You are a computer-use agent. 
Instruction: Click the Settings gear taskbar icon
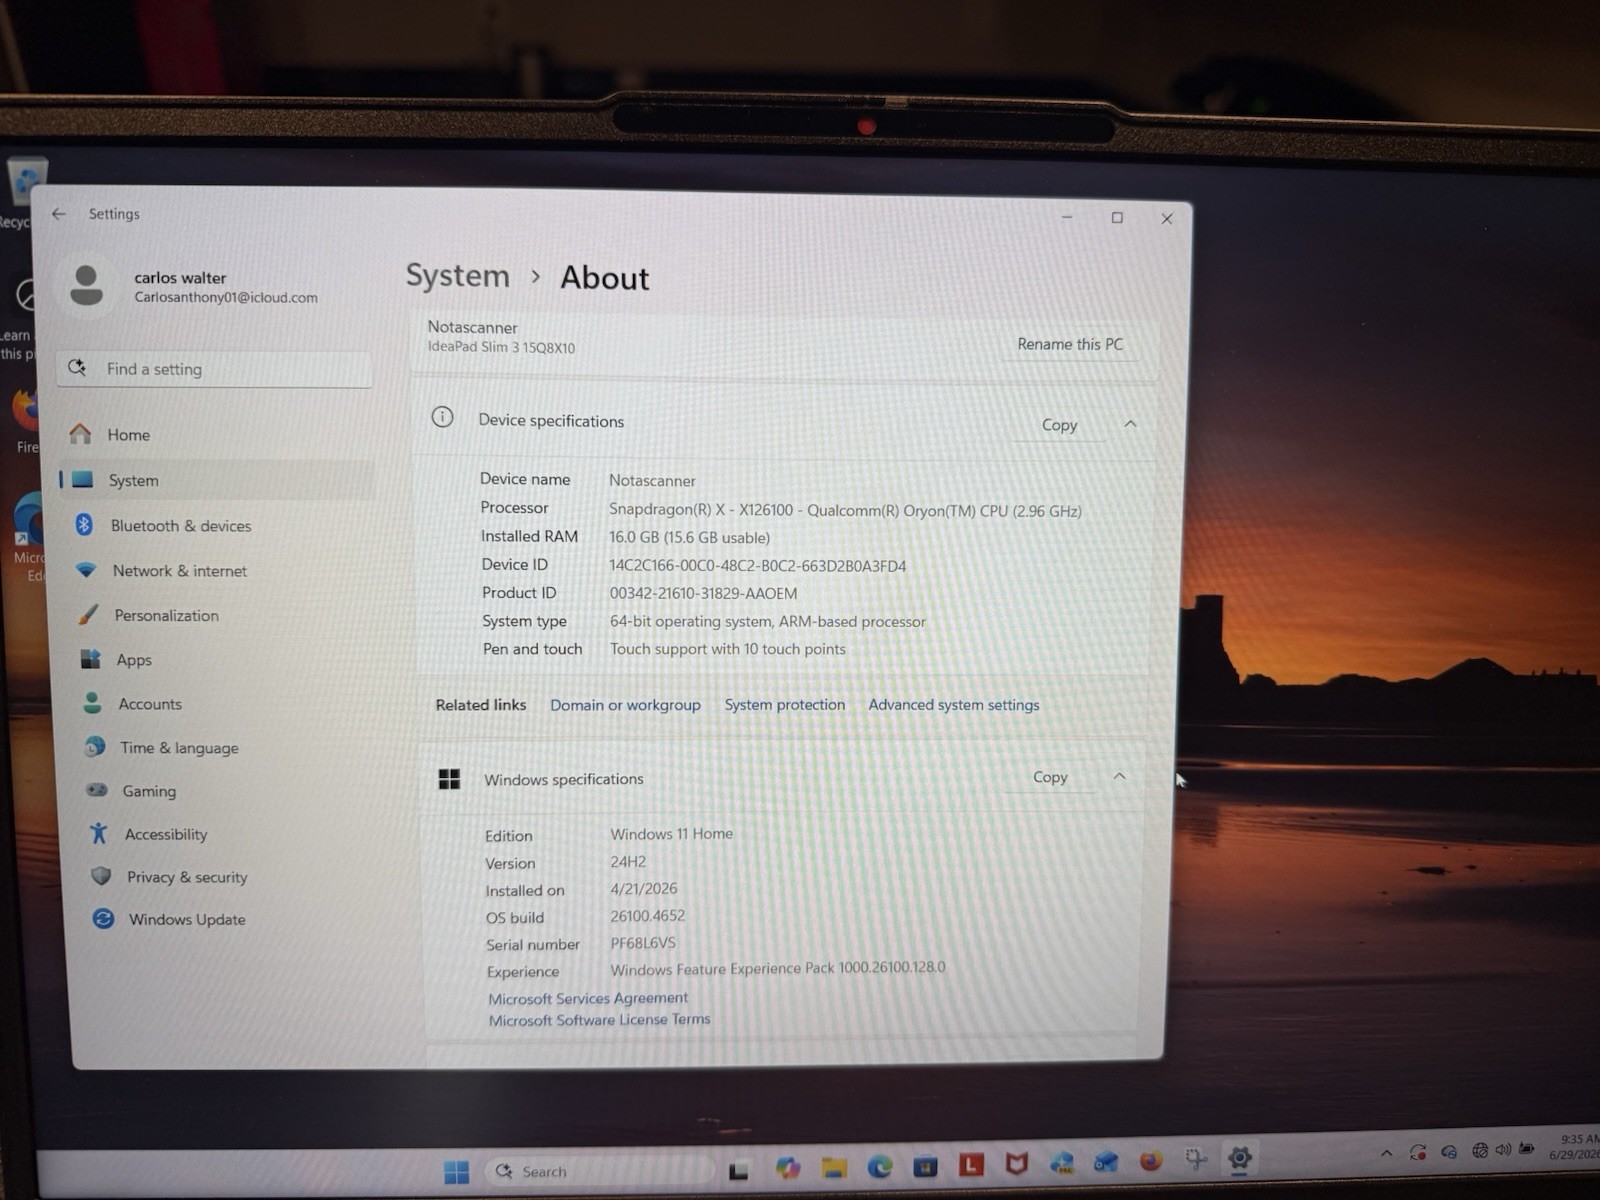pos(1240,1158)
